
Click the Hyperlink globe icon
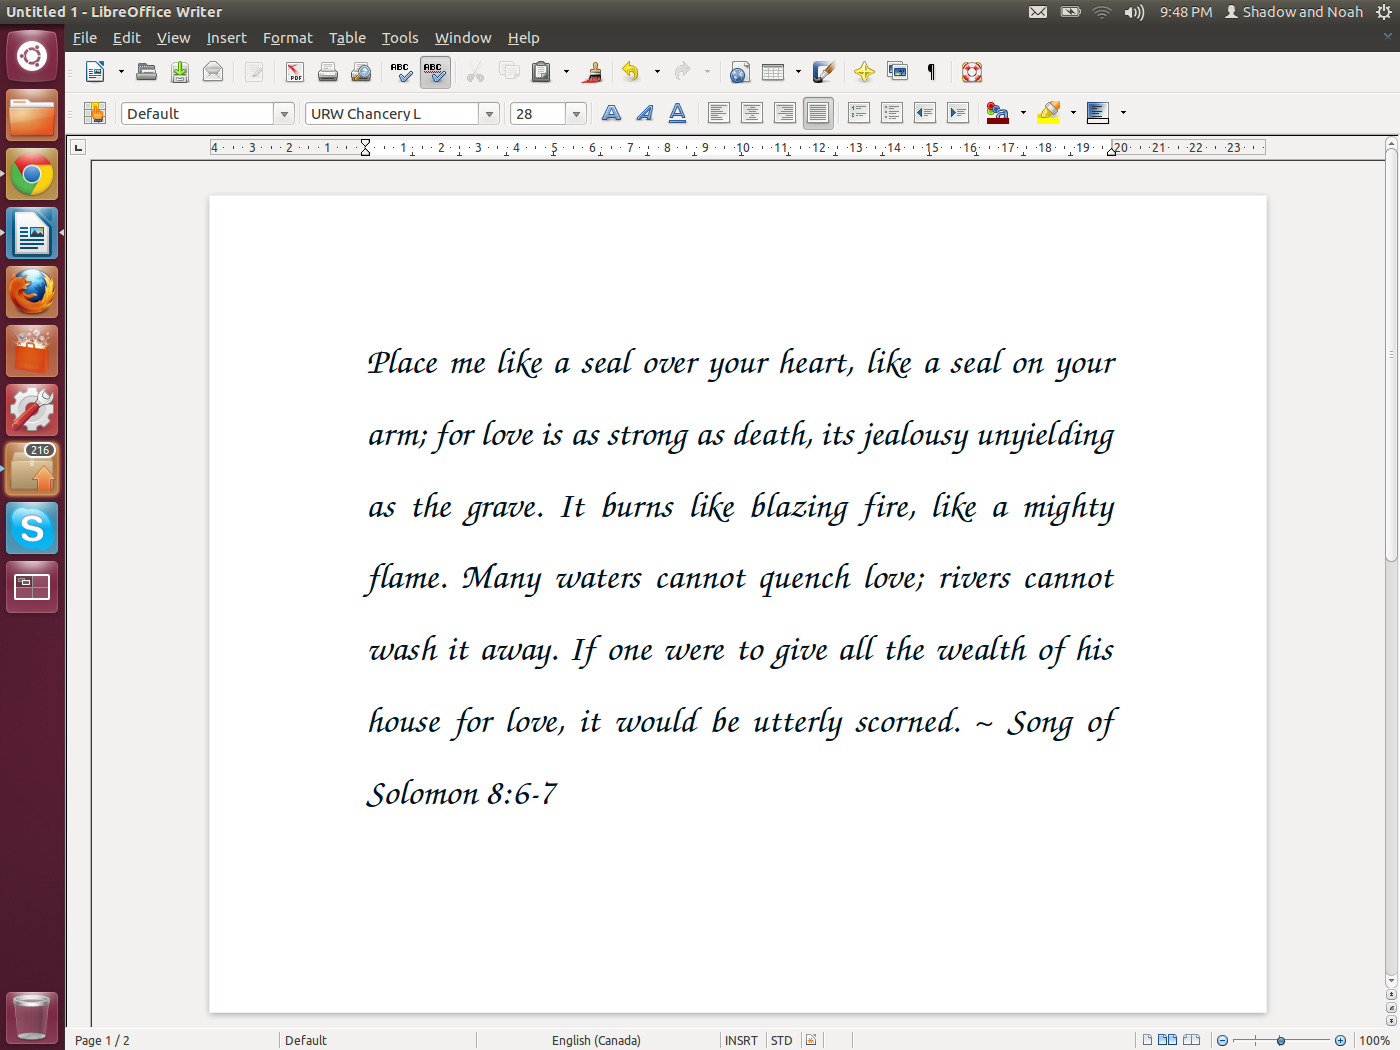coord(739,72)
